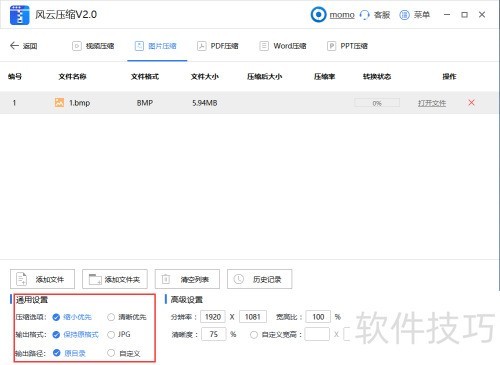
Task: Click the 清晰度 field showing 75
Action: 213,334
